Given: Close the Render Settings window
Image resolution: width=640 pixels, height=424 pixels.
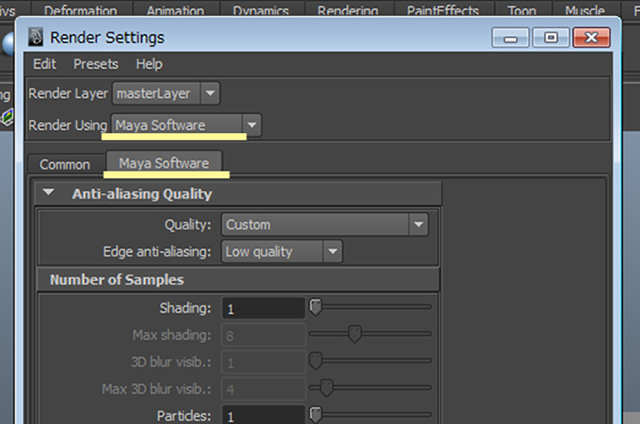Looking at the screenshot, I should (x=591, y=38).
